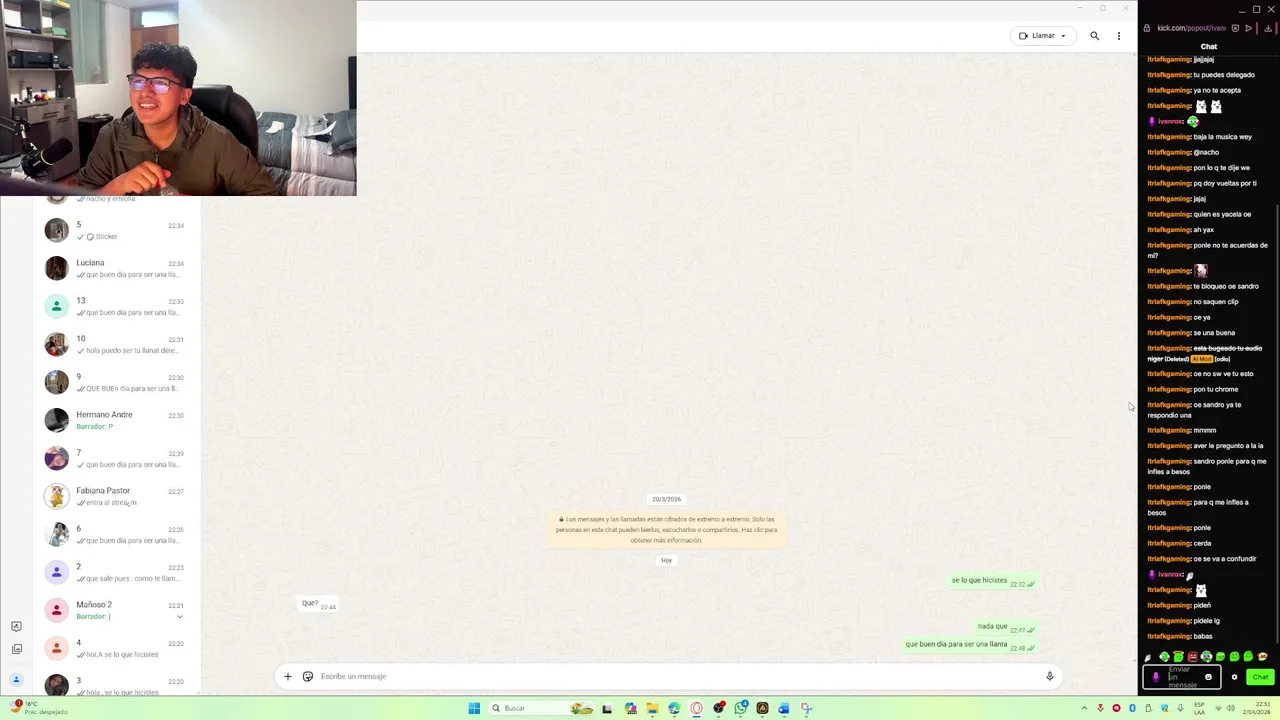Click the plus attach icon in message bar
Image resolution: width=1280 pixels, height=720 pixels.
[x=288, y=676]
